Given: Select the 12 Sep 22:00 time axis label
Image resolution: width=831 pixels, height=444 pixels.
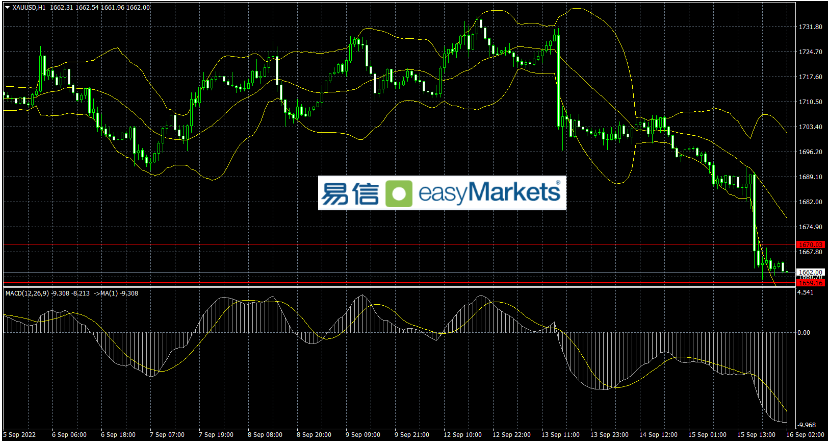Looking at the screenshot, I should (x=514, y=434).
